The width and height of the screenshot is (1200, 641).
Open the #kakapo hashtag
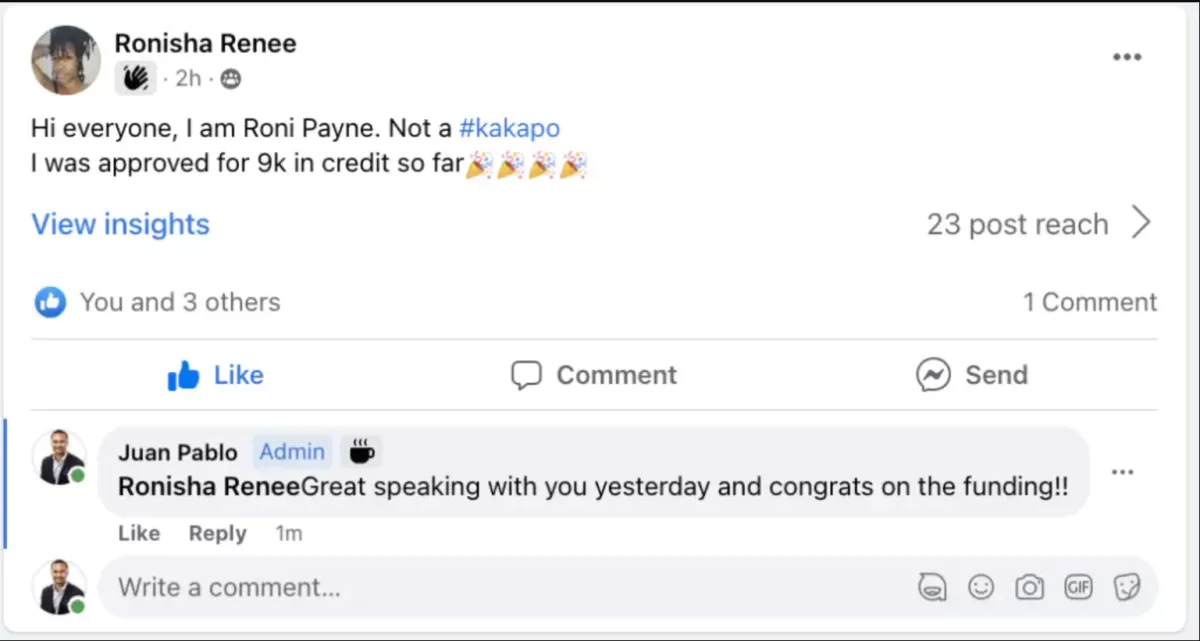(x=509, y=128)
